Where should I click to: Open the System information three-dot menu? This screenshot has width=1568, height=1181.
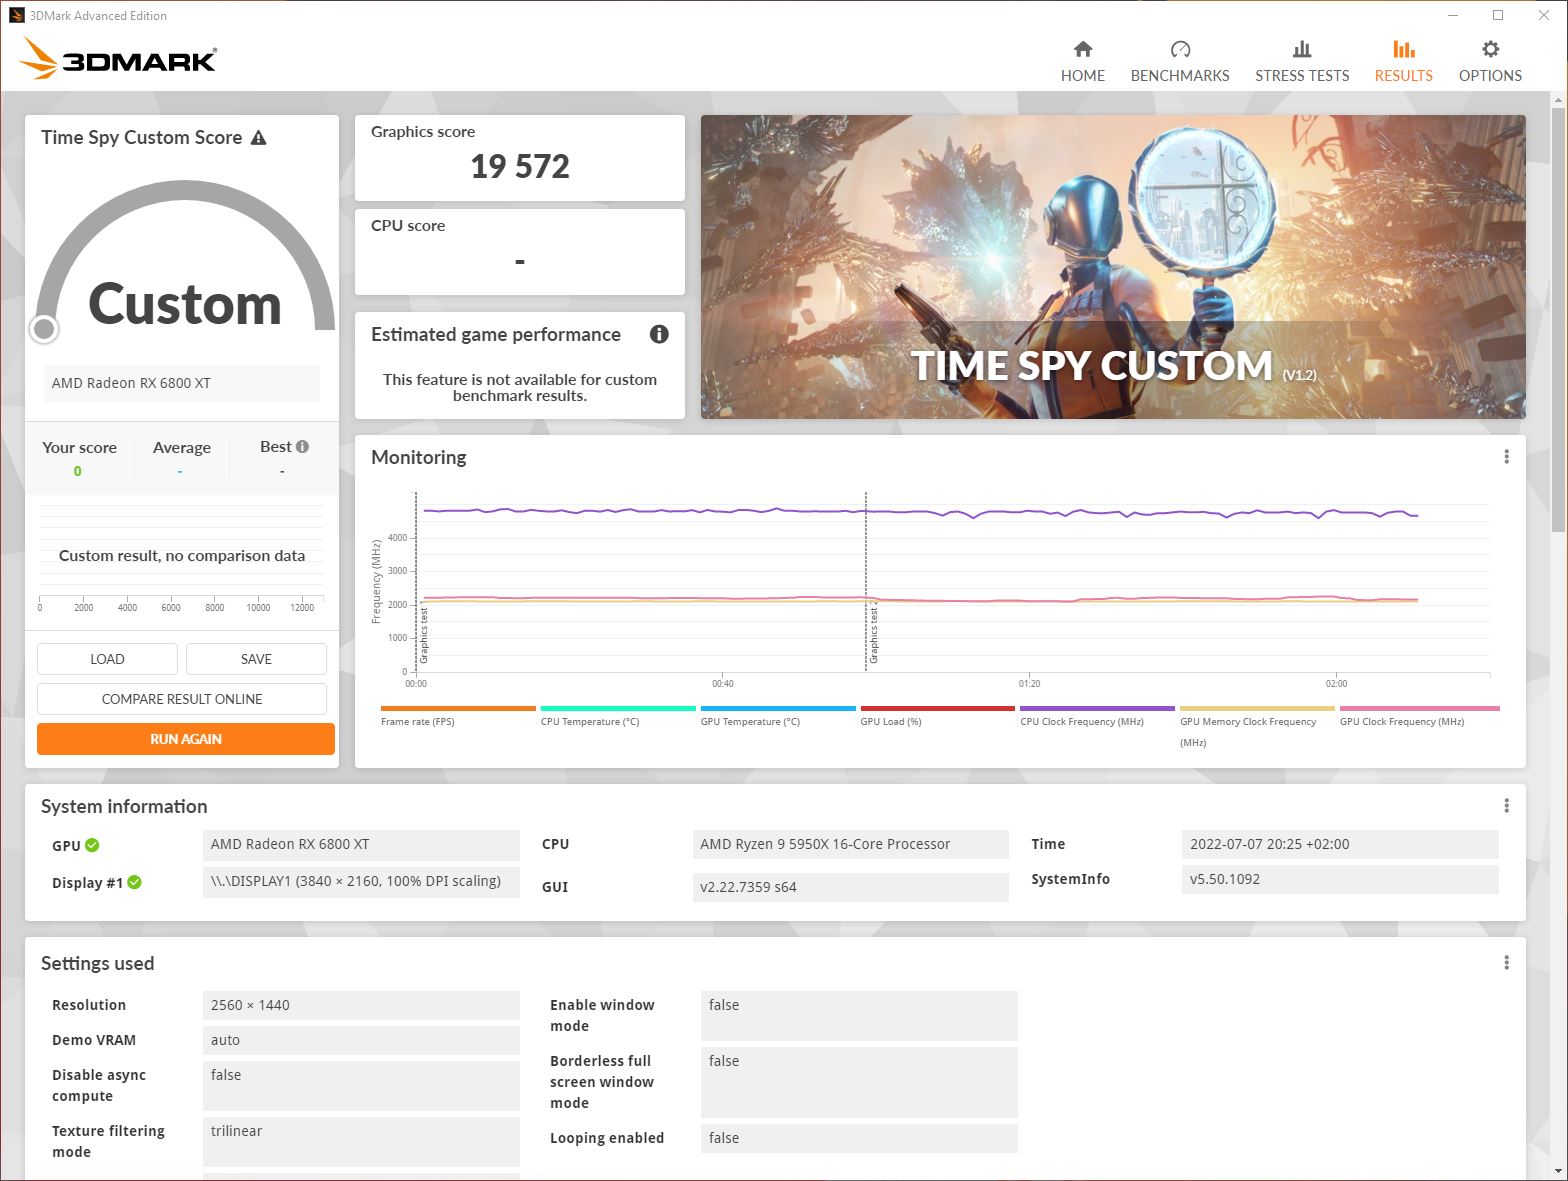click(1506, 806)
